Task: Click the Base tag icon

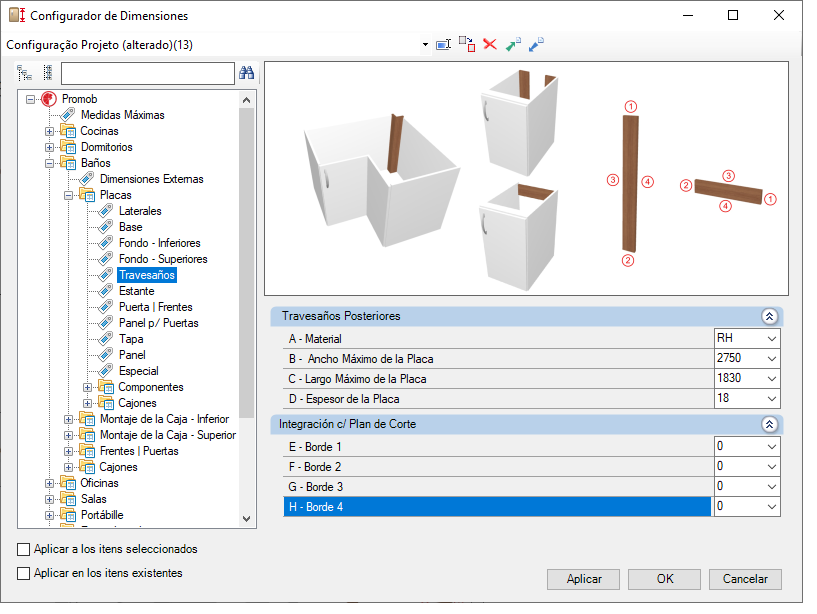Action: click(106, 227)
